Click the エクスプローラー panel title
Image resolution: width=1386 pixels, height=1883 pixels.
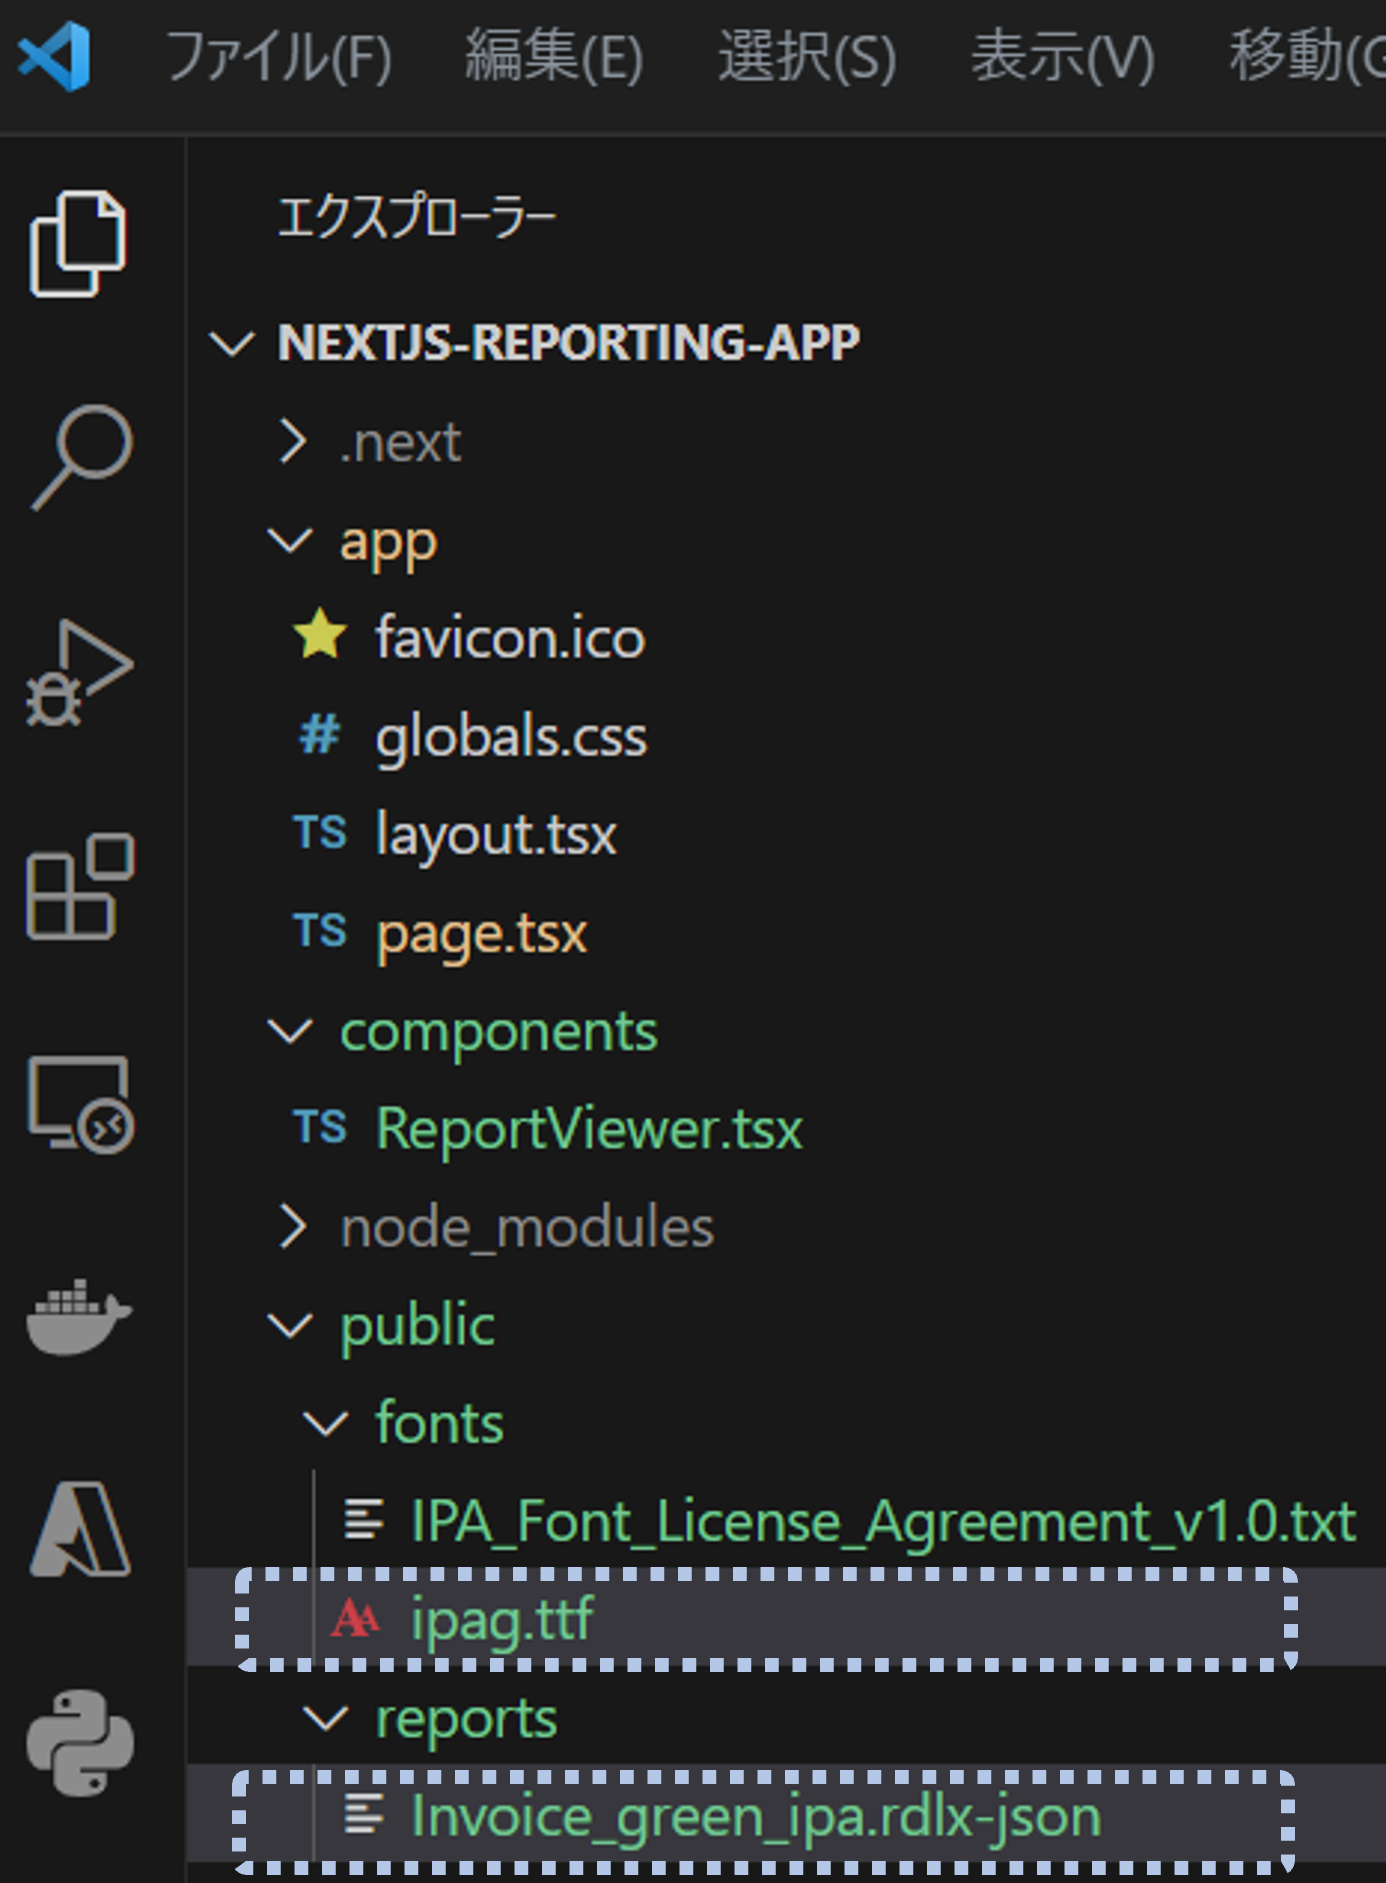417,217
